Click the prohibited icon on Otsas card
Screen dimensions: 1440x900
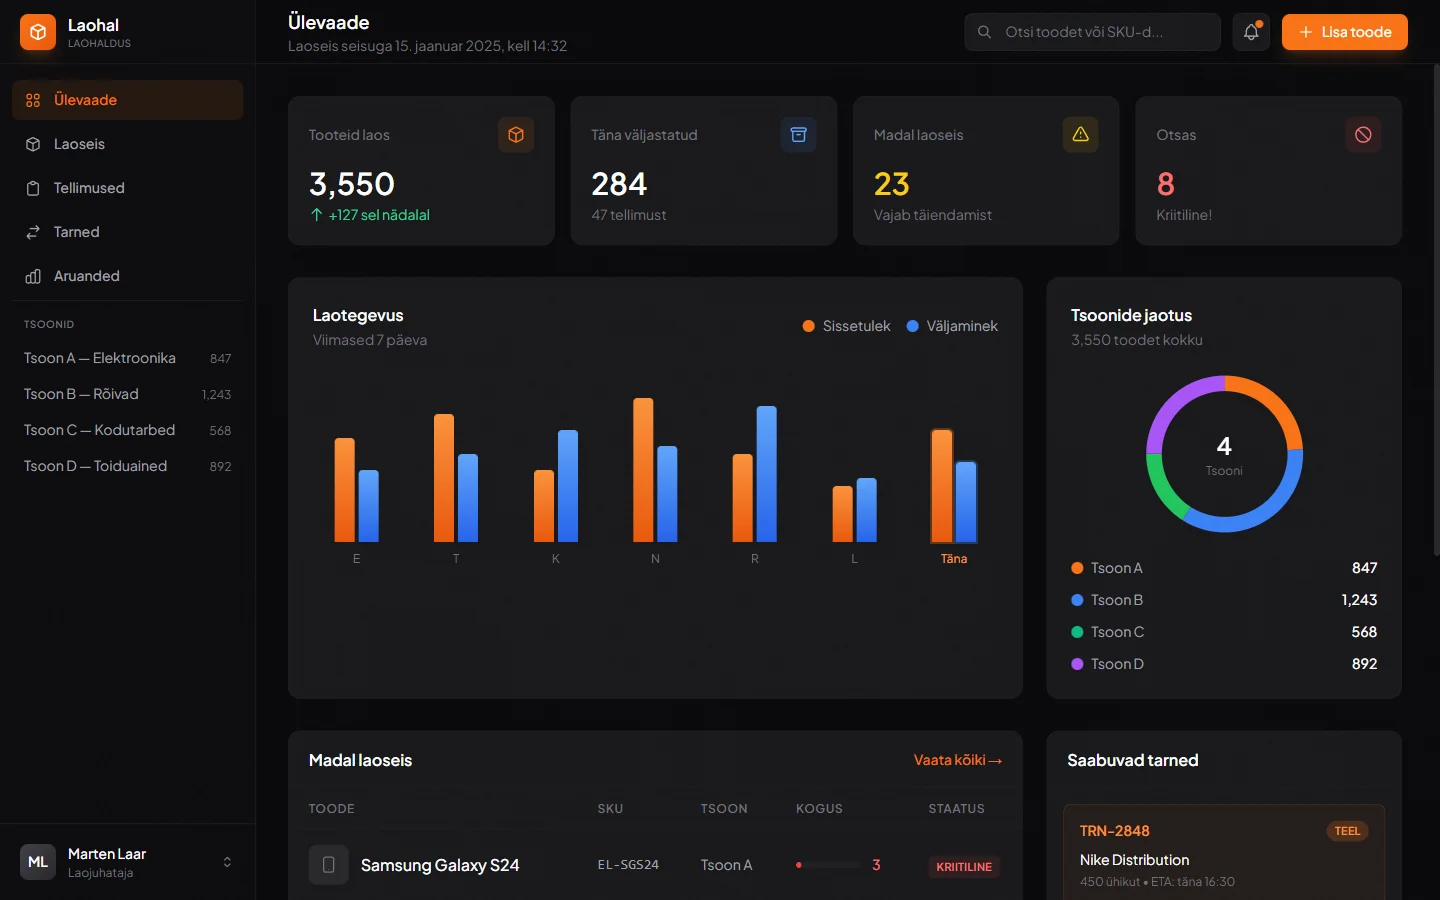pyautogui.click(x=1363, y=135)
